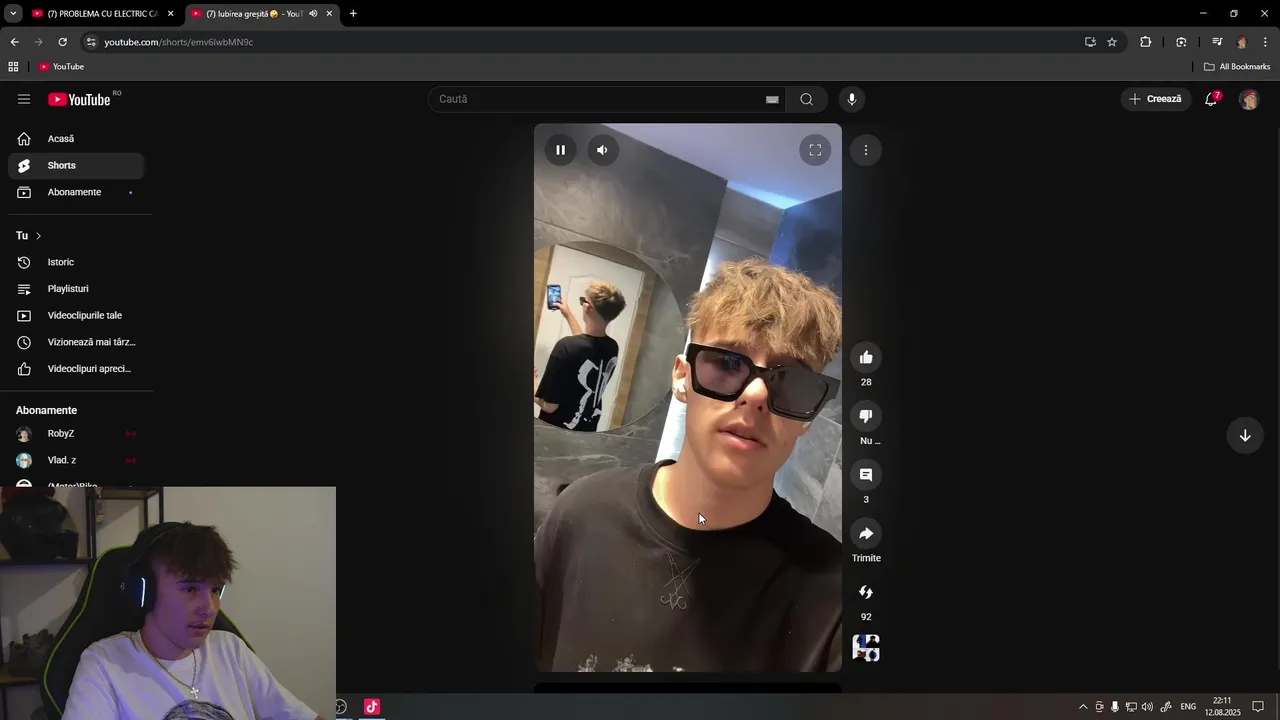Open the Windows notification center
The height and width of the screenshot is (720, 1280).
[x=1258, y=707]
